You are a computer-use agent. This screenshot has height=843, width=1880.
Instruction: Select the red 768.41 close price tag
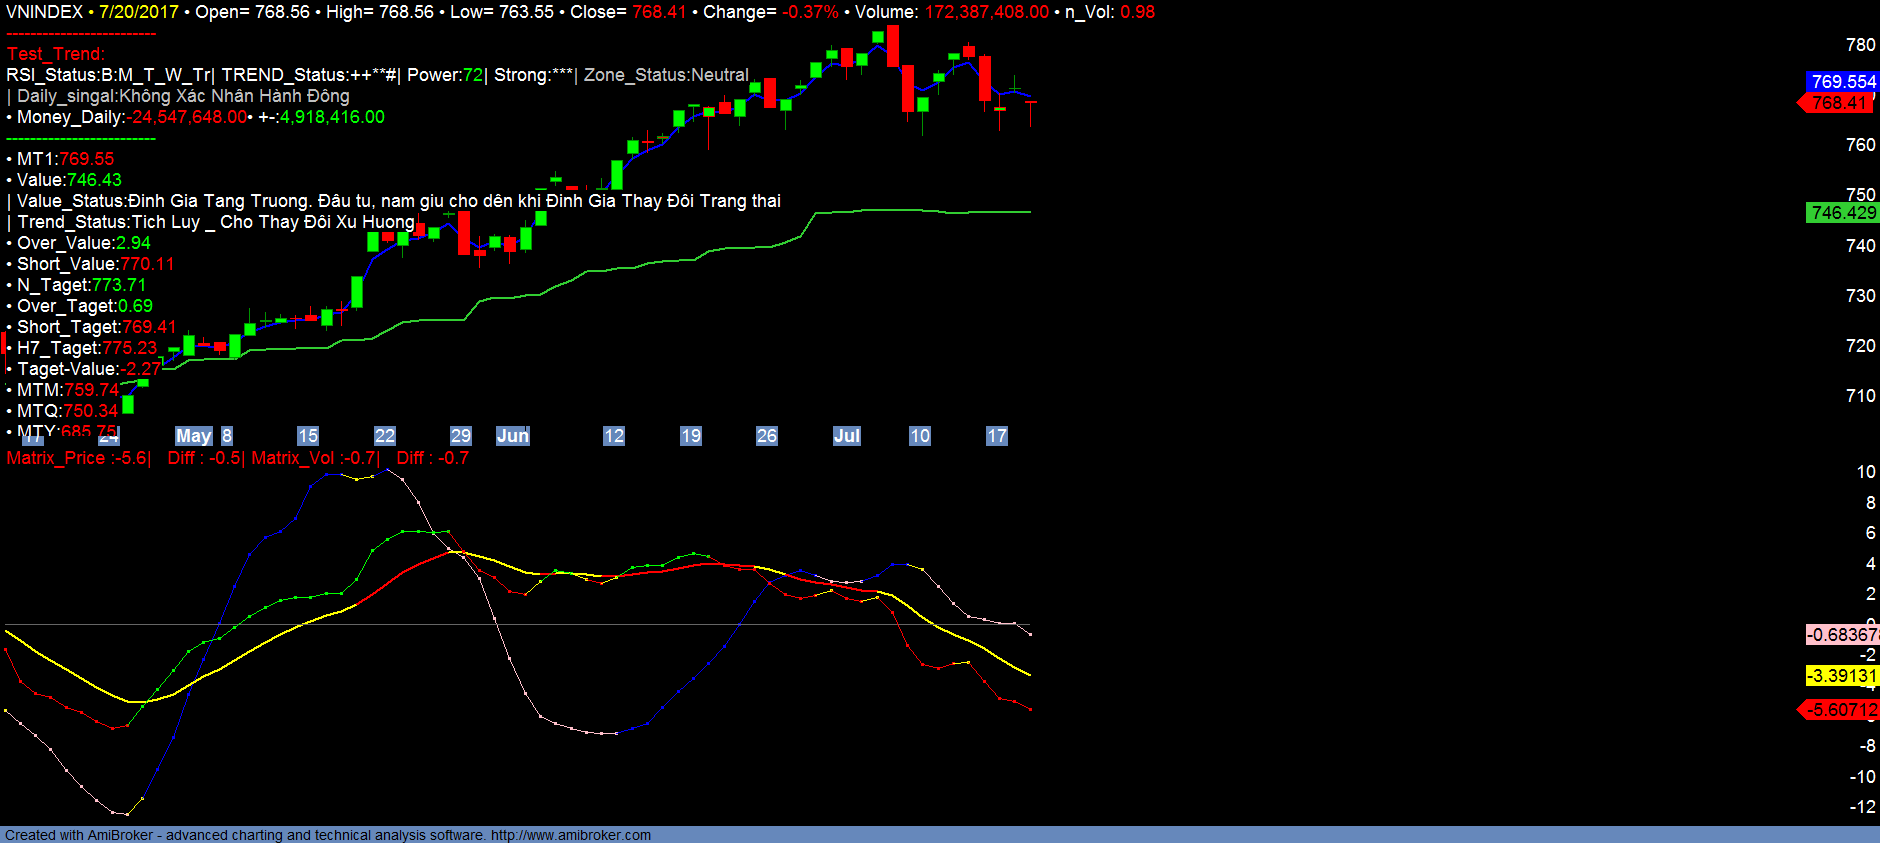click(x=1840, y=103)
